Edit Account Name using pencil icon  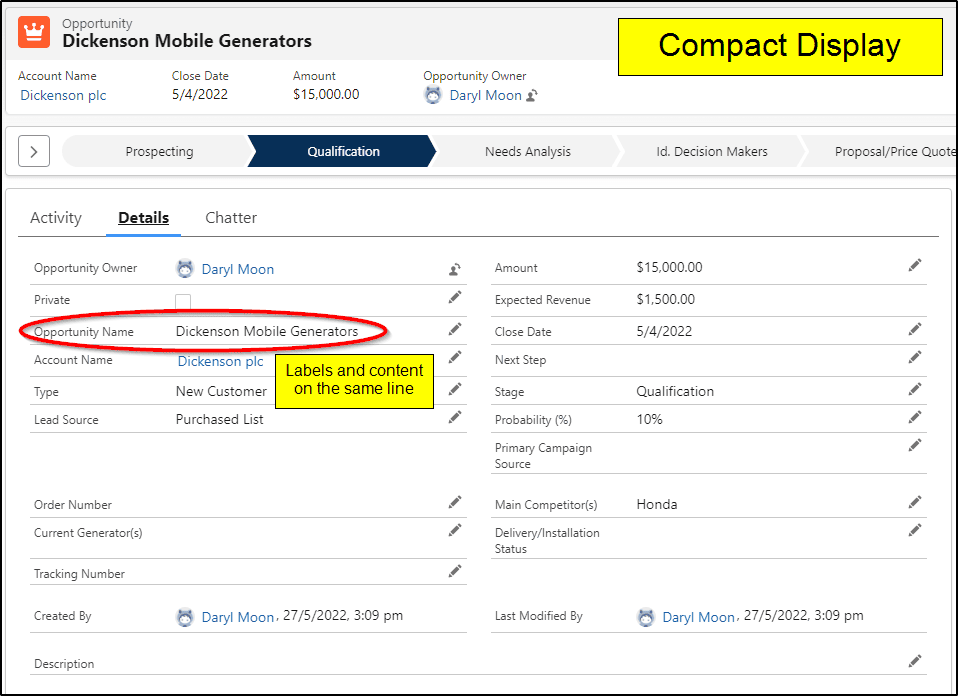(x=455, y=357)
